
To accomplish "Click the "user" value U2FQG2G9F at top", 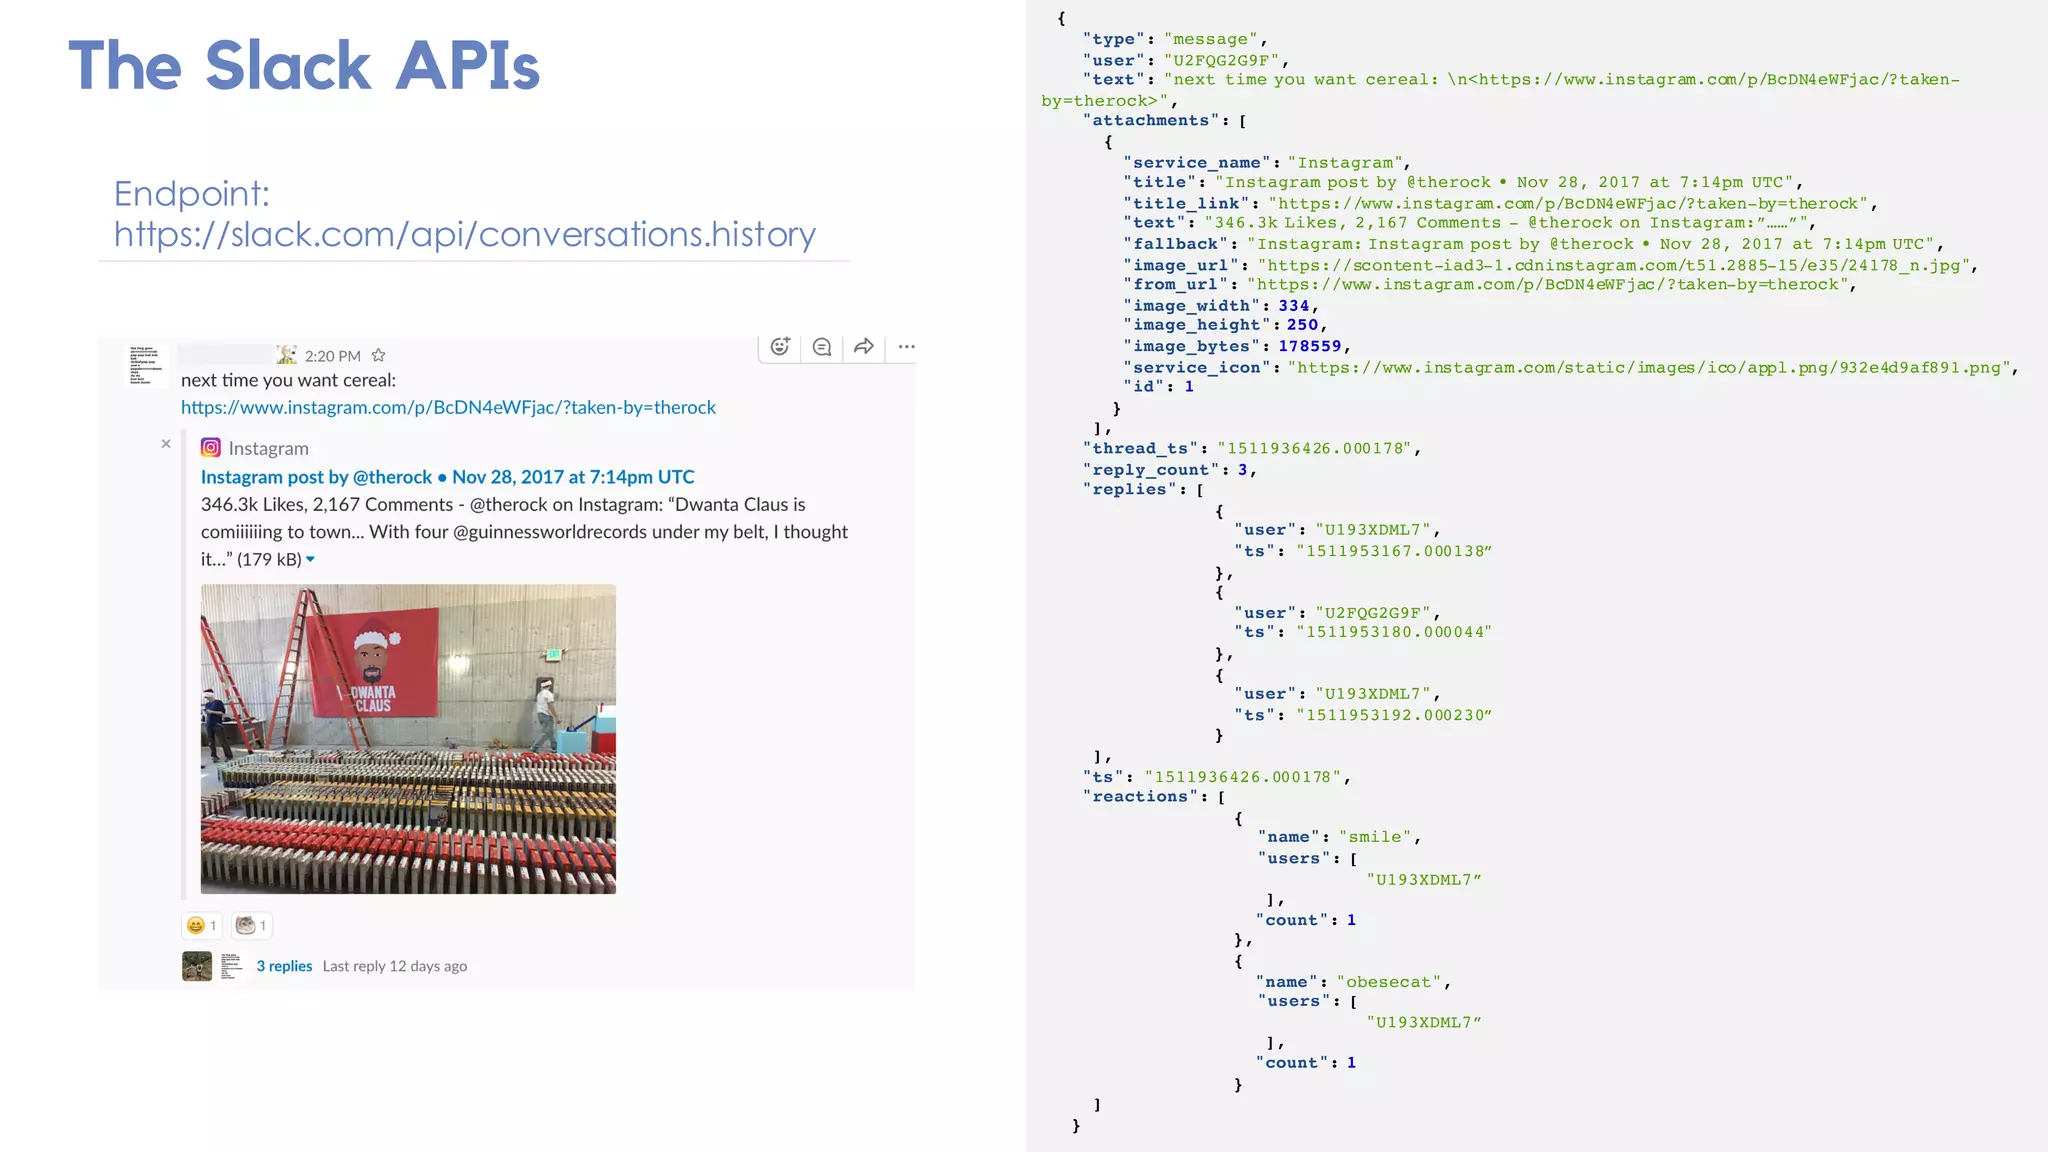I will click(x=1221, y=60).
